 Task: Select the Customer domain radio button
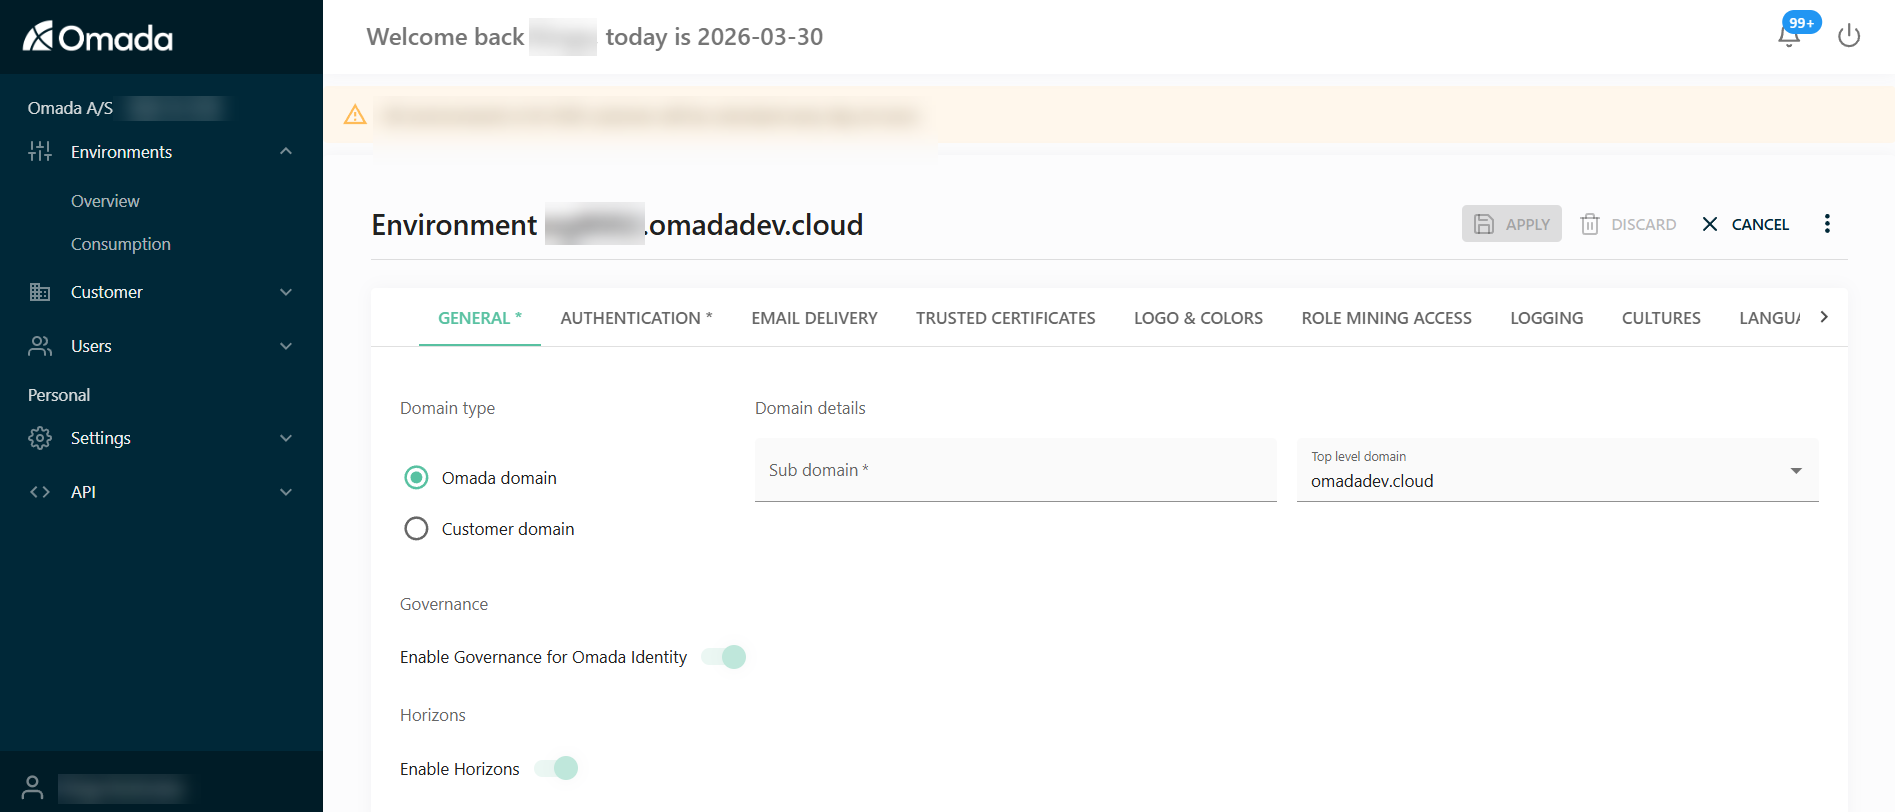[x=416, y=529]
